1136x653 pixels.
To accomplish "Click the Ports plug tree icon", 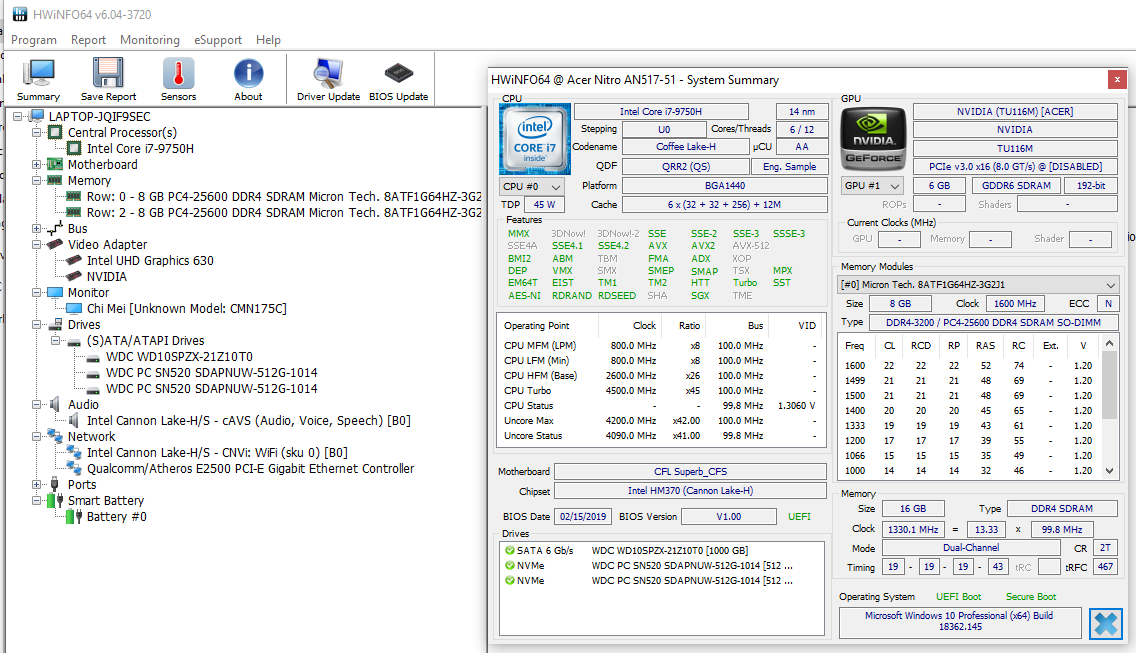I will point(55,484).
